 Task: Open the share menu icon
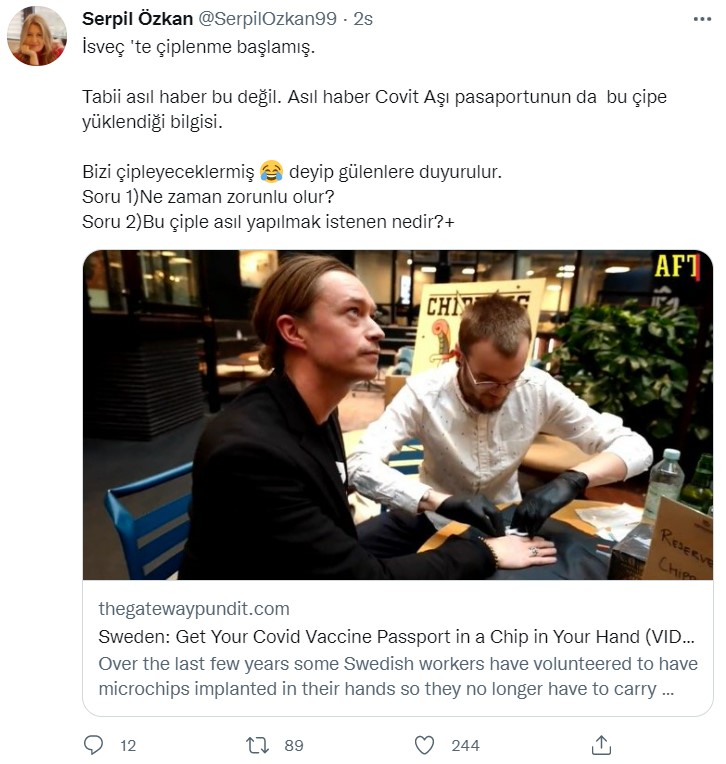601,745
